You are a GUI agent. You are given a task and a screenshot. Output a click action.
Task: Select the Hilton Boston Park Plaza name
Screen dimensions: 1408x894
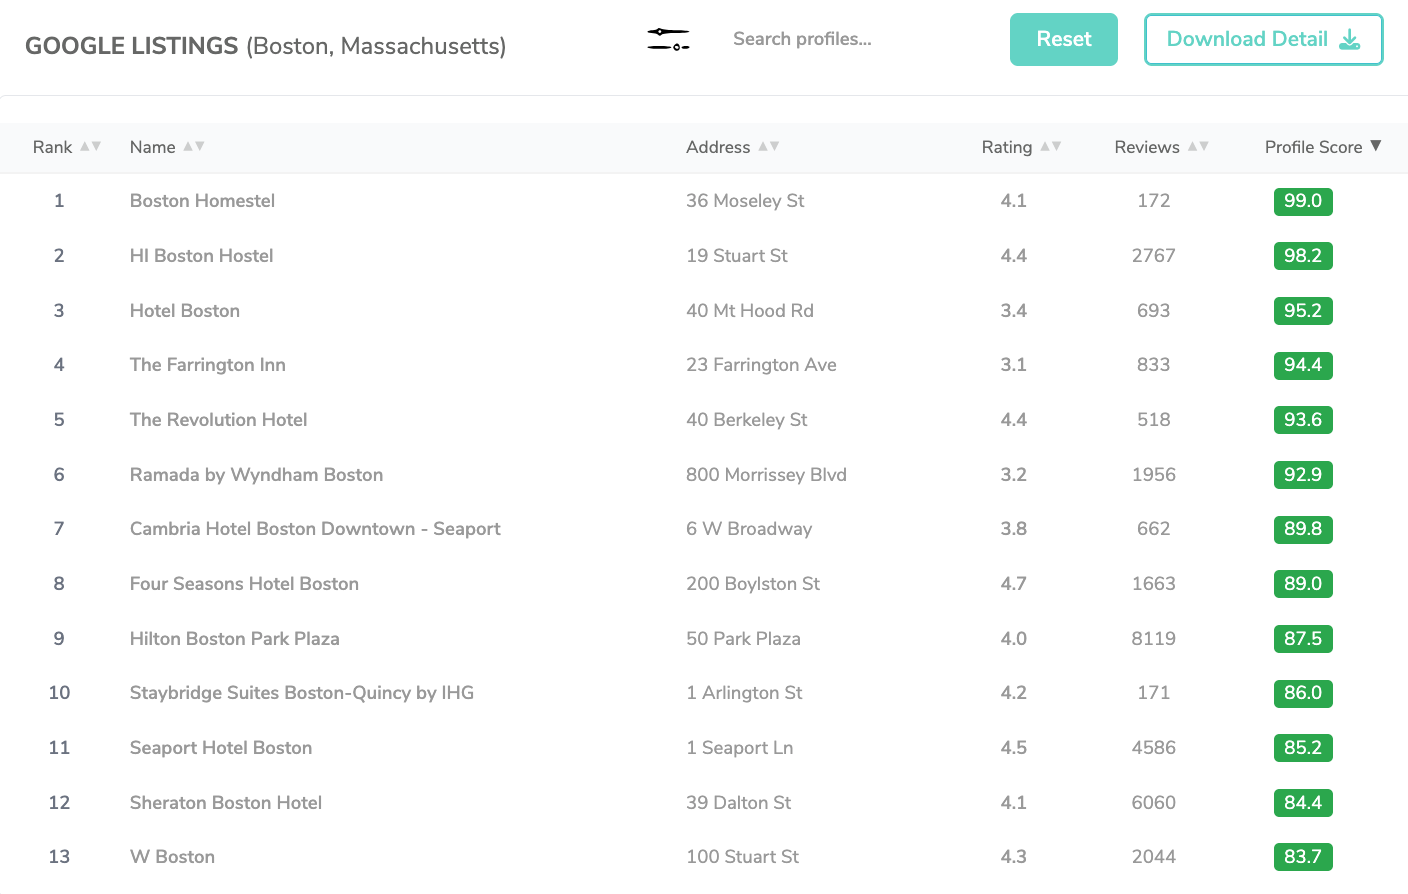tap(234, 639)
